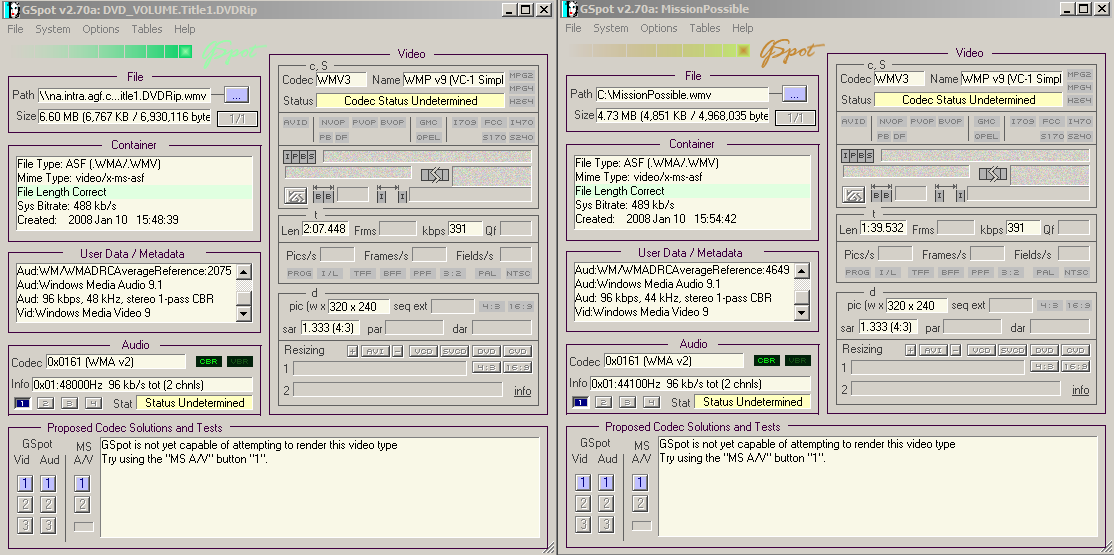Click SVCD resize button in DVD_VOLUME window
1114x555 pixels.
pos(454,351)
